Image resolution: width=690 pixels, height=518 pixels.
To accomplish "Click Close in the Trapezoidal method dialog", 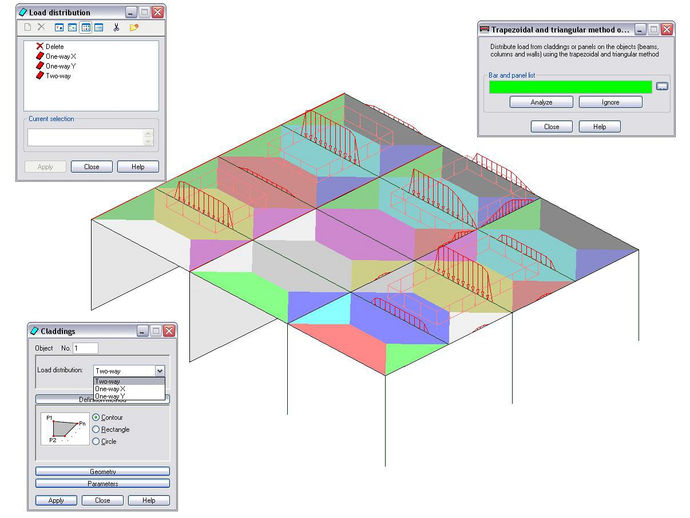I will [551, 127].
